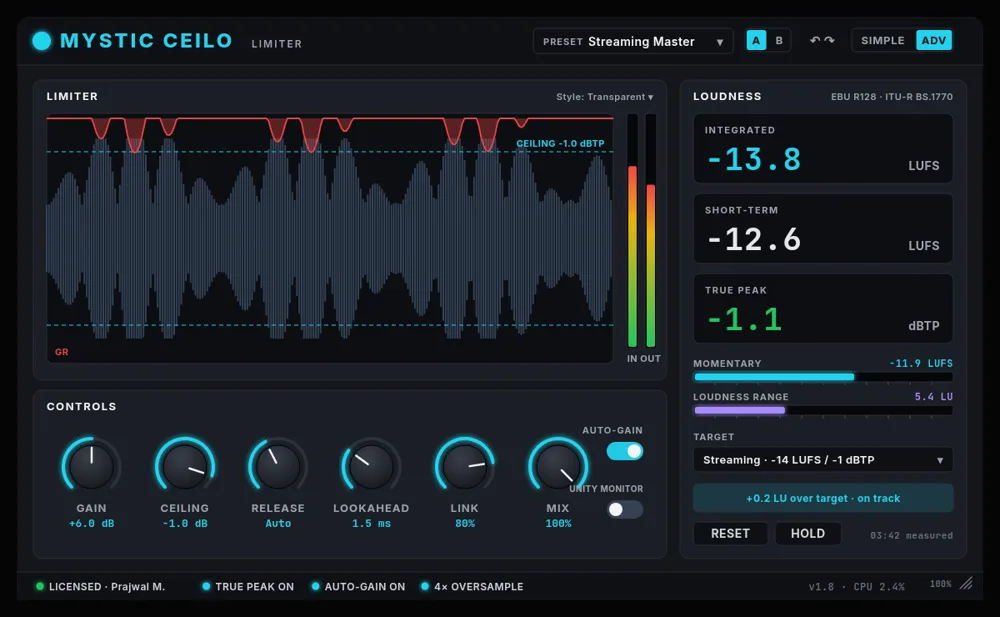Image resolution: width=1000 pixels, height=617 pixels.
Task: Click the red GR label in waveform
Action: pyautogui.click(x=61, y=352)
